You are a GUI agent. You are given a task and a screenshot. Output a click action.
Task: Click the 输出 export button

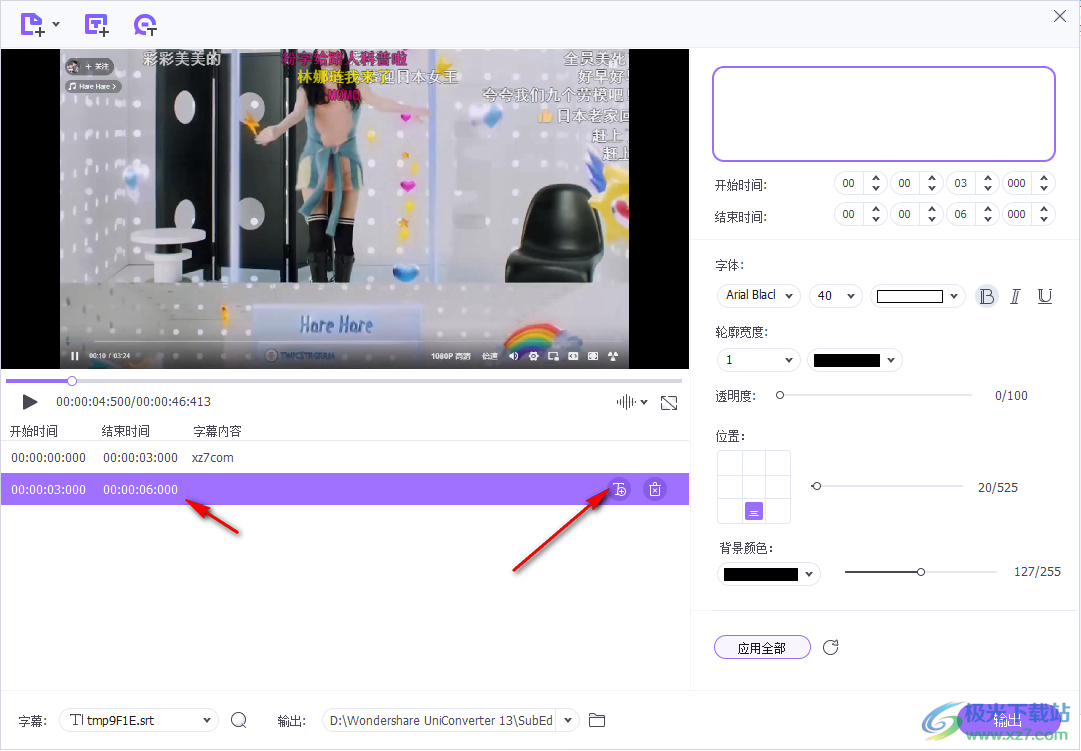click(1007, 720)
